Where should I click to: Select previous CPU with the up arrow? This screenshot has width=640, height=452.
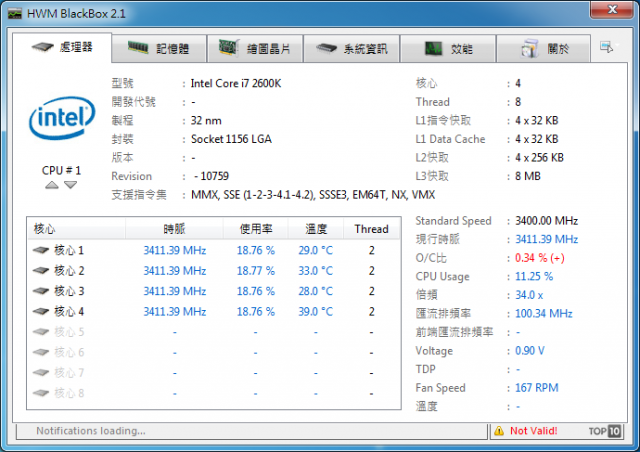(x=52, y=185)
